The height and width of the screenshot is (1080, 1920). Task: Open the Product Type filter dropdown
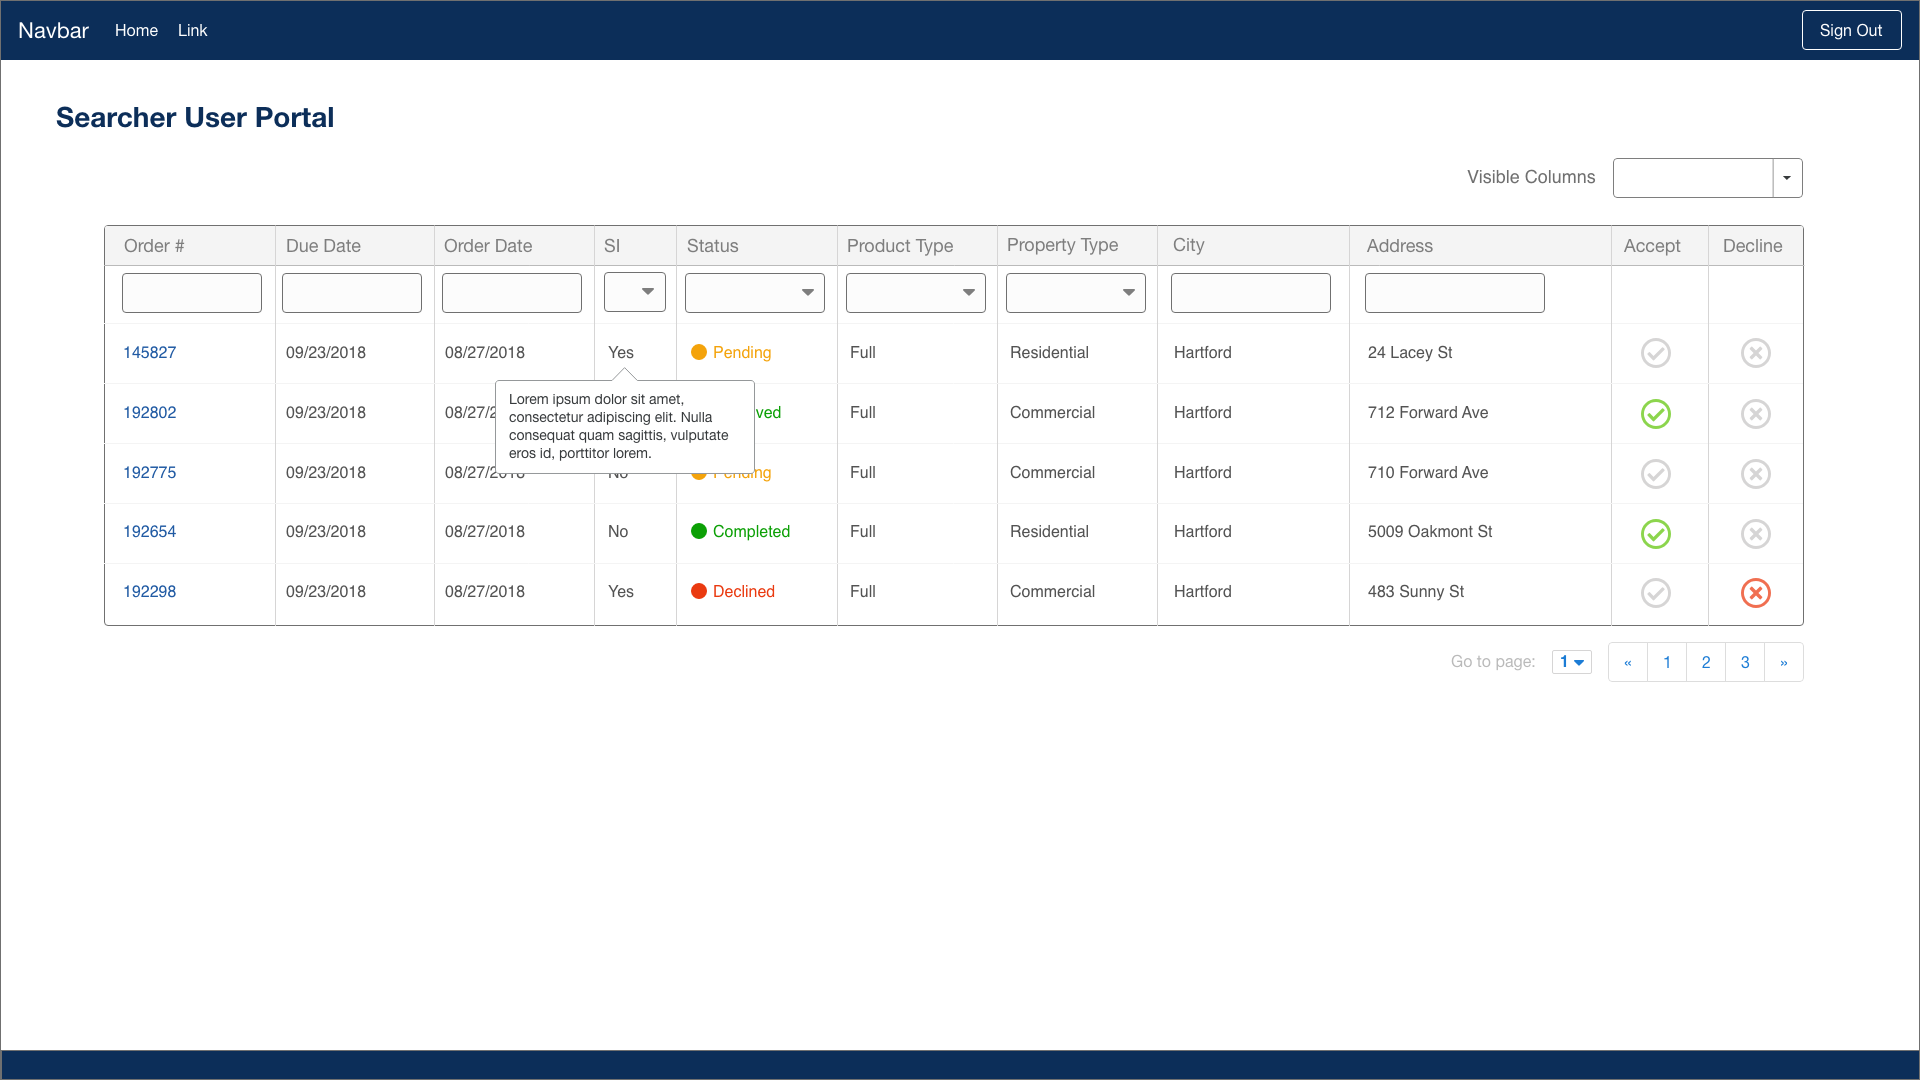[916, 293]
